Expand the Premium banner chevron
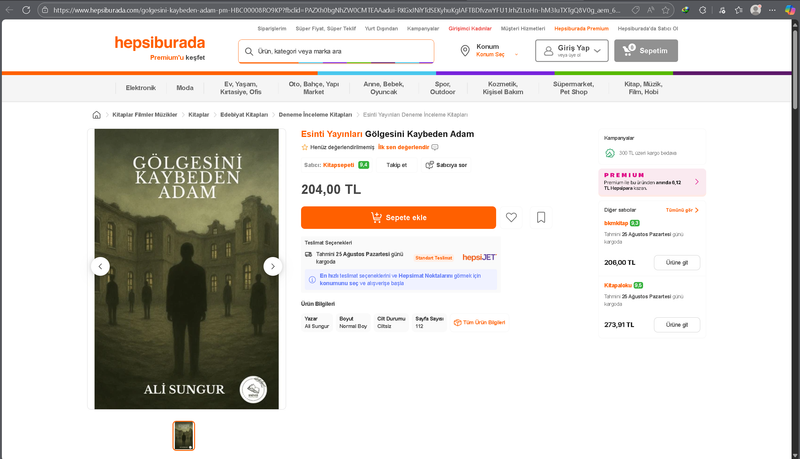800x459 pixels. pyautogui.click(x=697, y=182)
